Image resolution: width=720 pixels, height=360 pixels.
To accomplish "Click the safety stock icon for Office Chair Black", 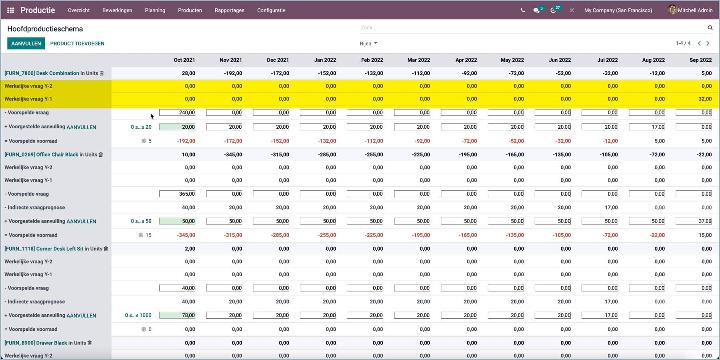I will (x=141, y=235).
